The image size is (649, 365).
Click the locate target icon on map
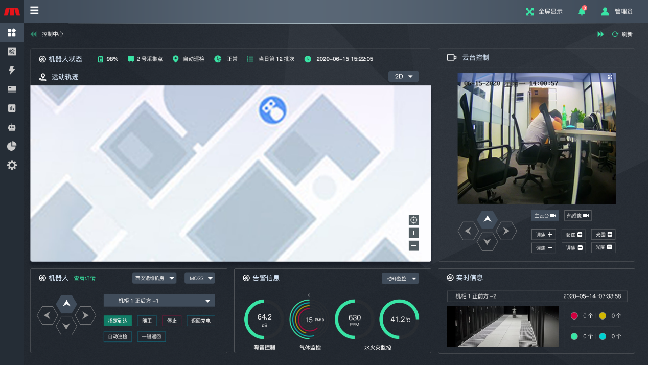pos(413,220)
